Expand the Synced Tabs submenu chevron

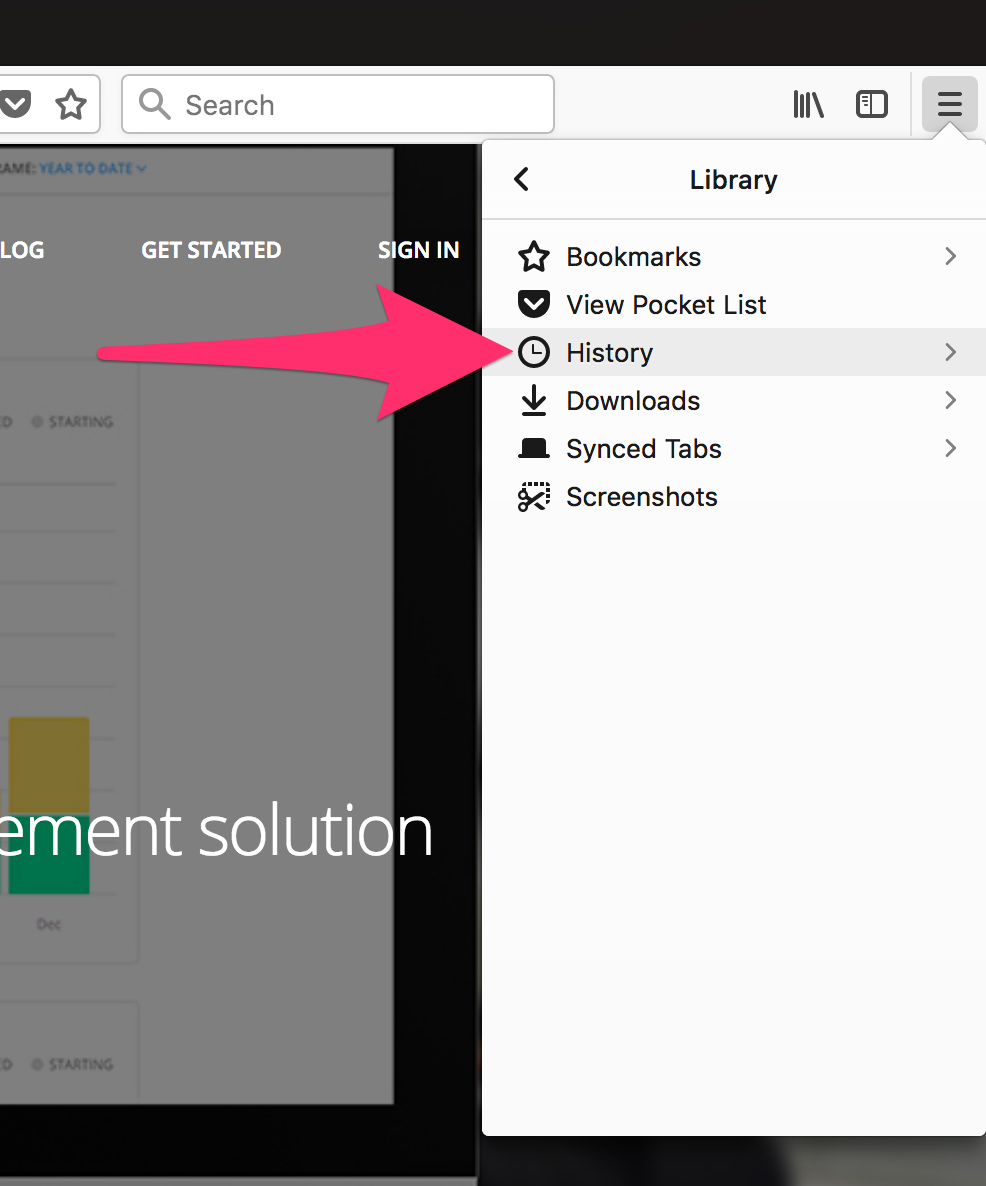[950, 449]
